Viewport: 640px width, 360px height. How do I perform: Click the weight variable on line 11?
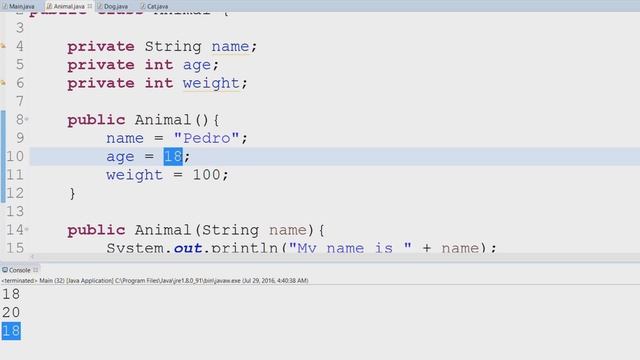[134, 176]
